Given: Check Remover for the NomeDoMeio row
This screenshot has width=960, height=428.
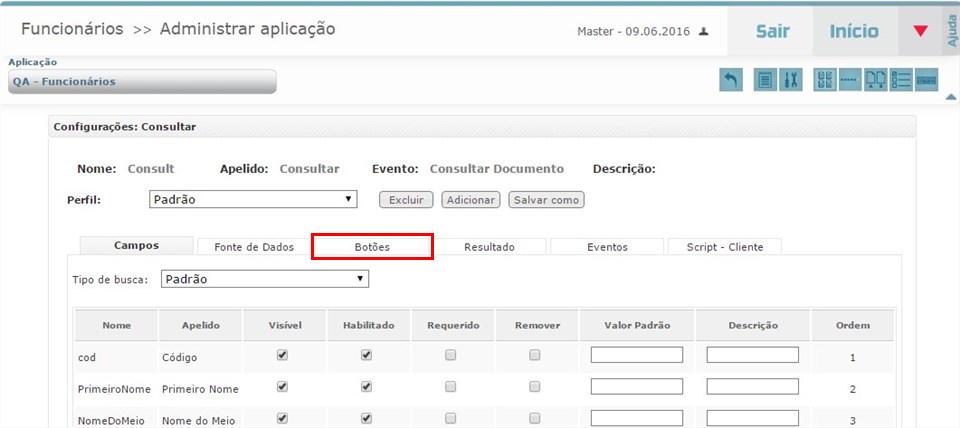Looking at the screenshot, I should point(534,419).
